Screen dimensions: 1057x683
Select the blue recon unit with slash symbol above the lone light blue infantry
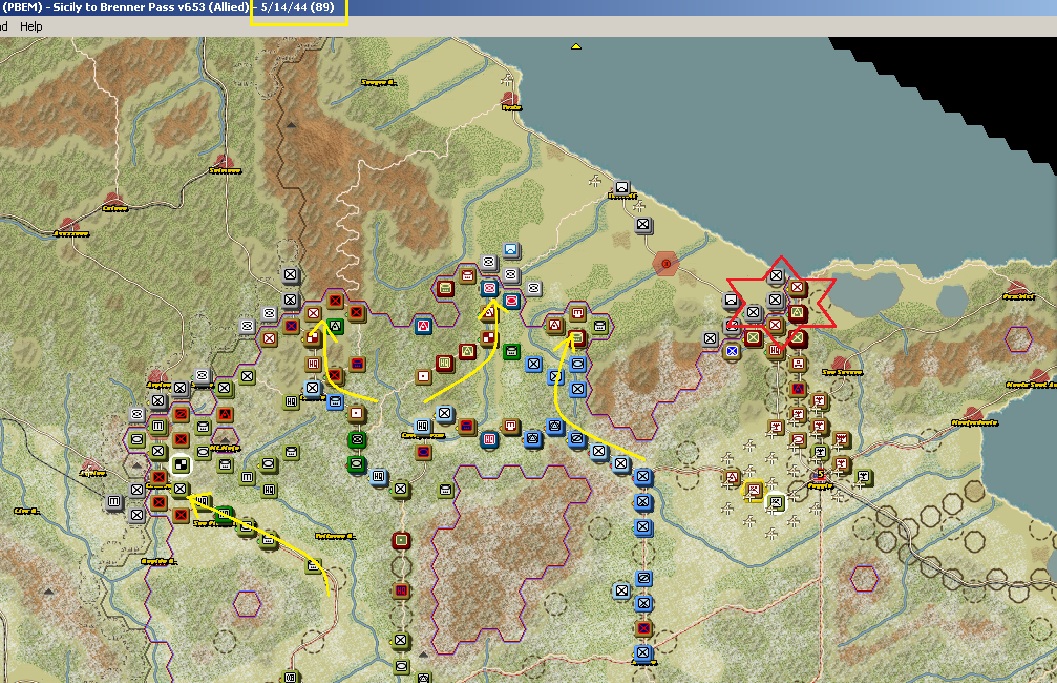point(644,578)
